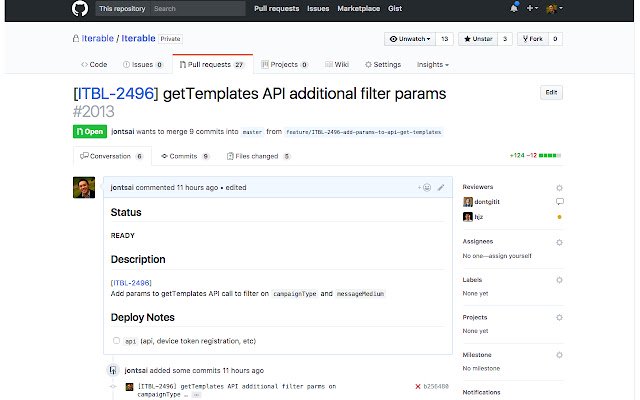Open the failed status X icon on commit

pyautogui.click(x=418, y=387)
